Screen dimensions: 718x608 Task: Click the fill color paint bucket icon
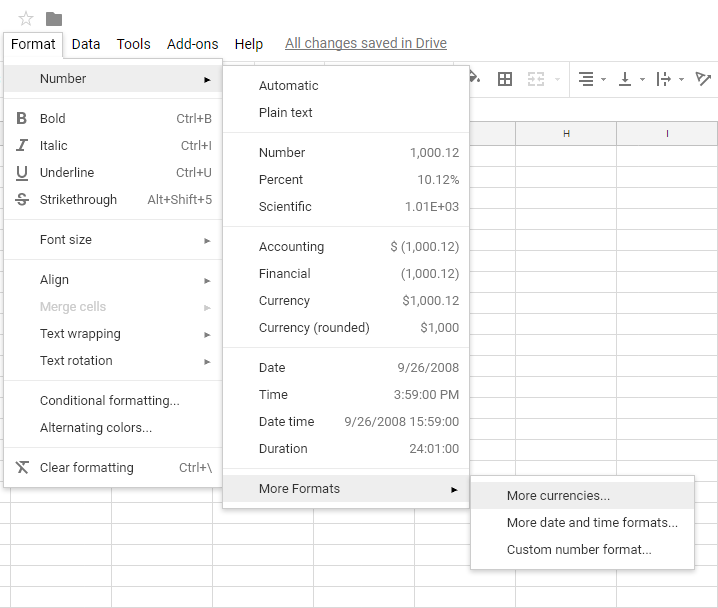474,79
